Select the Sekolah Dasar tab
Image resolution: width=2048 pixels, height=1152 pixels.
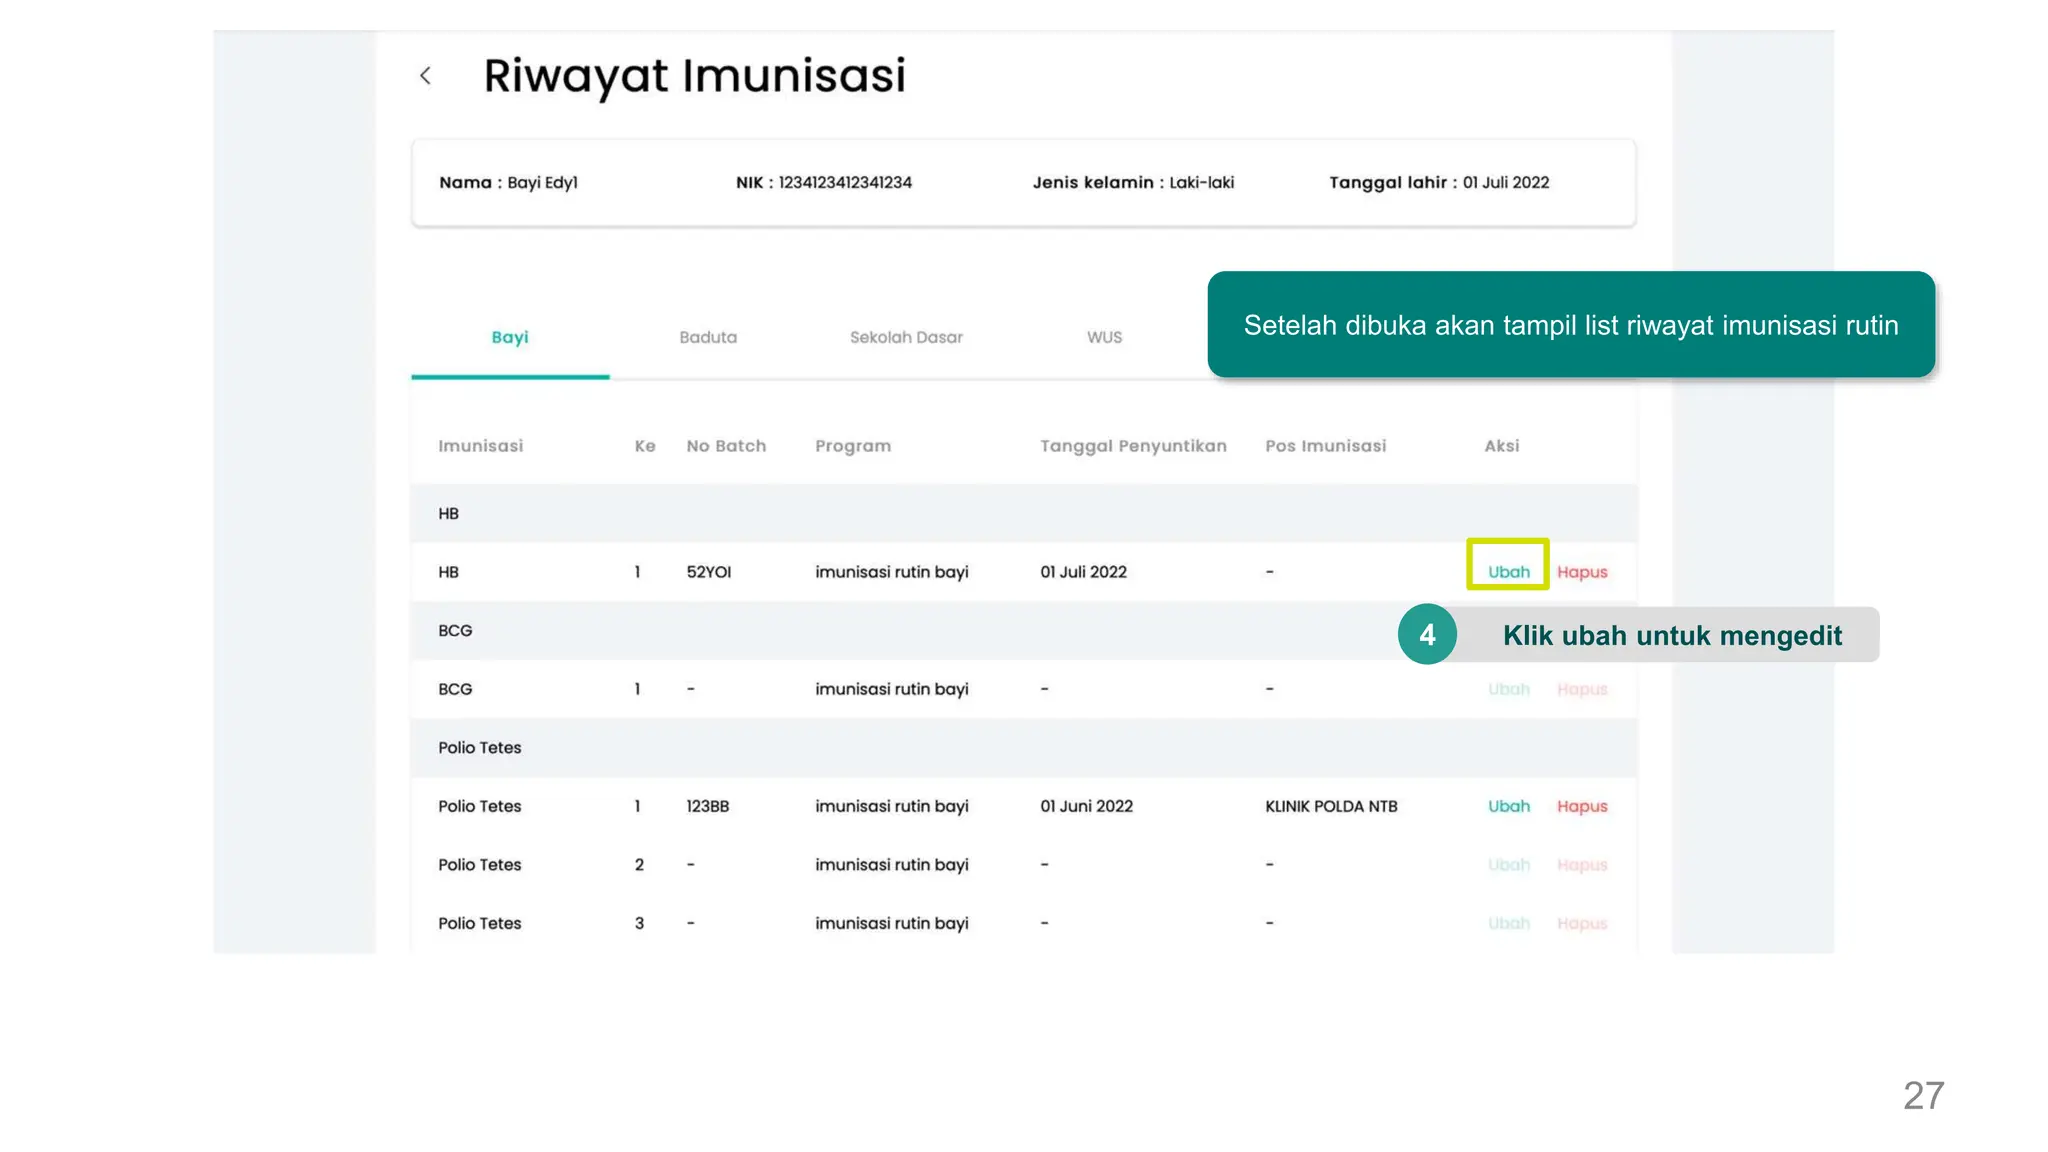click(x=906, y=338)
